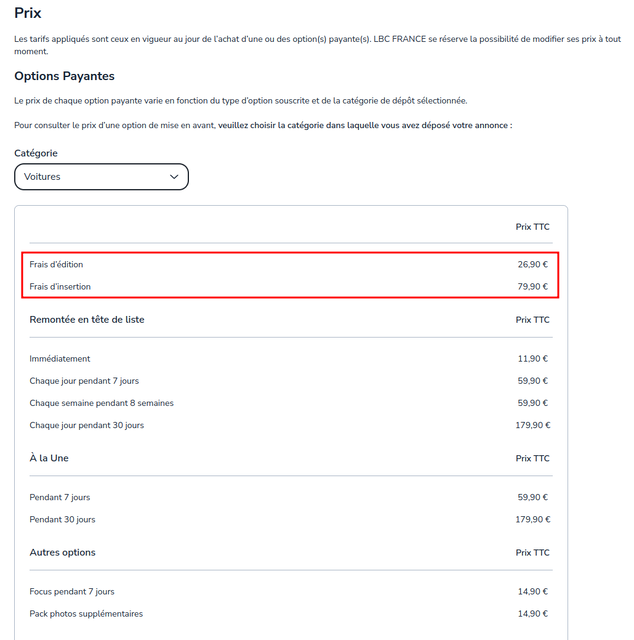Select Pack photos supplémentaires row
Screen dimensions: 634x640
tap(291, 613)
